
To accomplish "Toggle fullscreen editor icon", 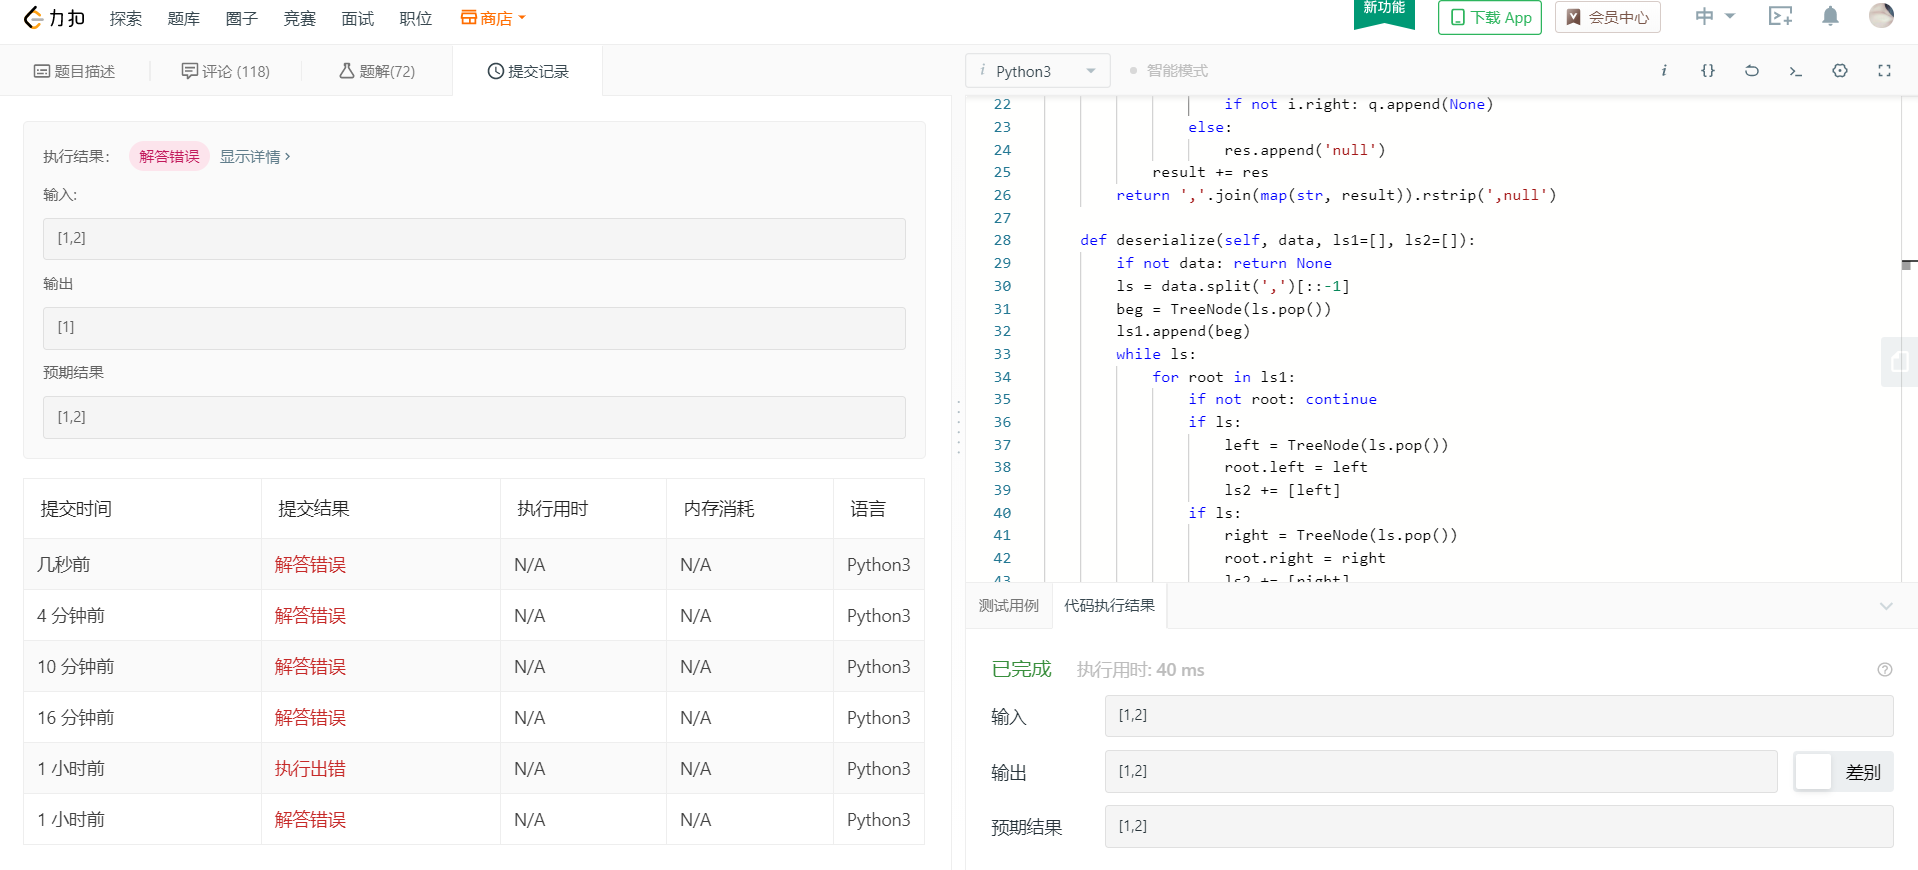I will pos(1884,70).
